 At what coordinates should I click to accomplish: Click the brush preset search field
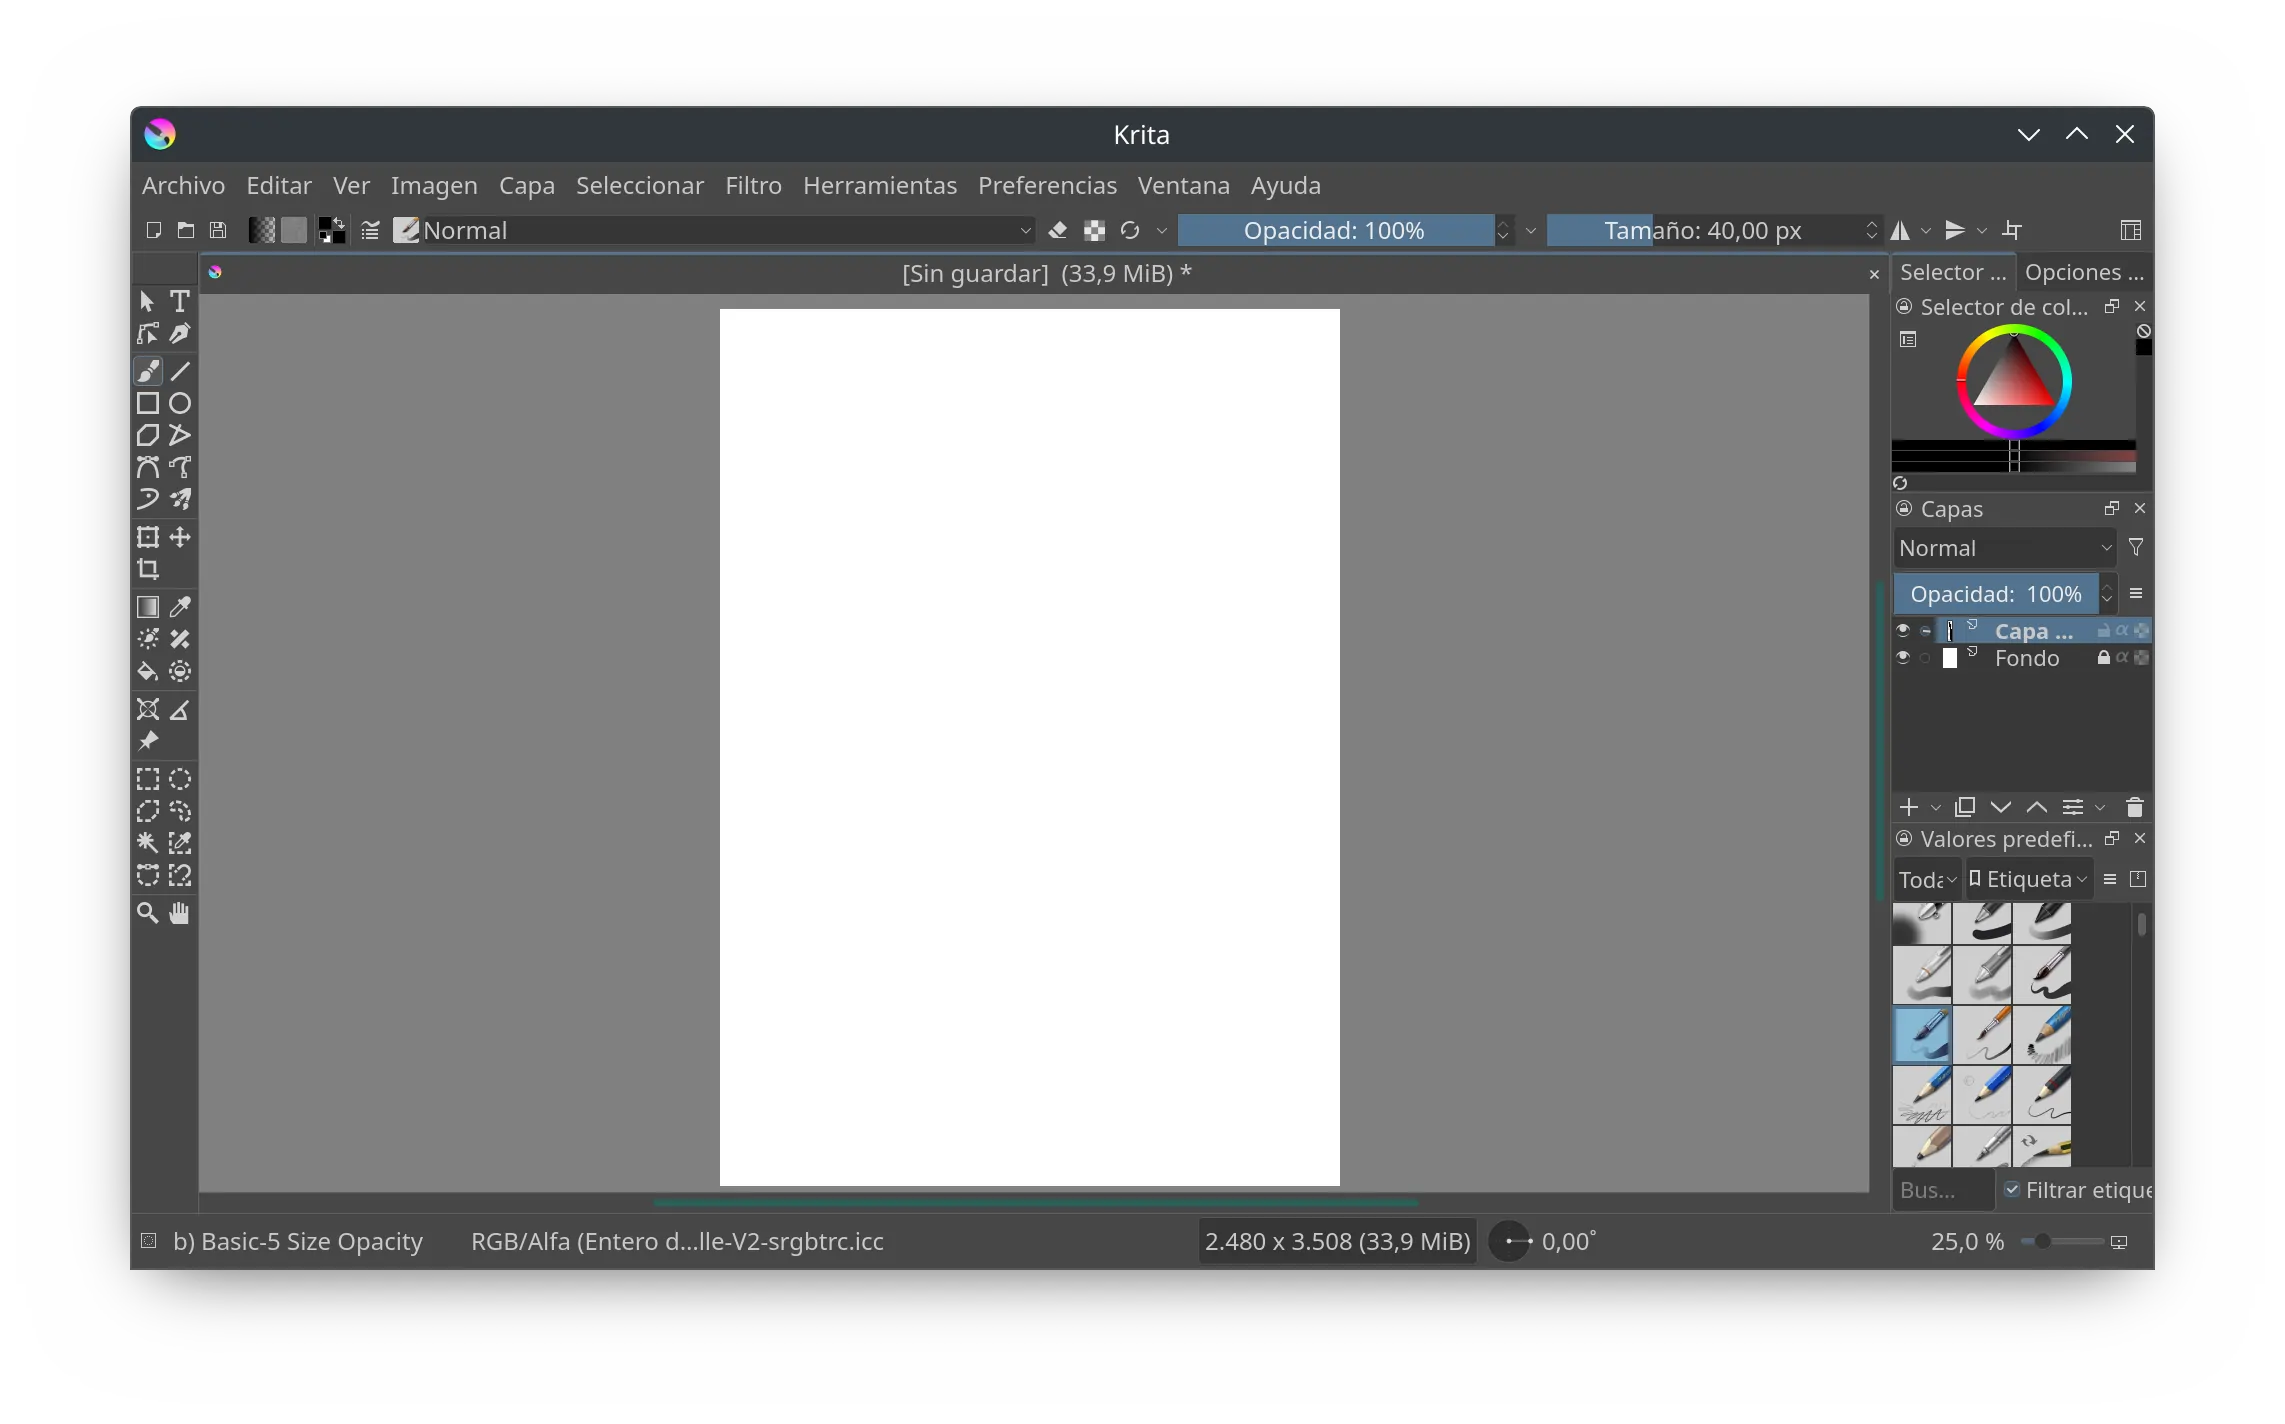tap(1940, 1190)
